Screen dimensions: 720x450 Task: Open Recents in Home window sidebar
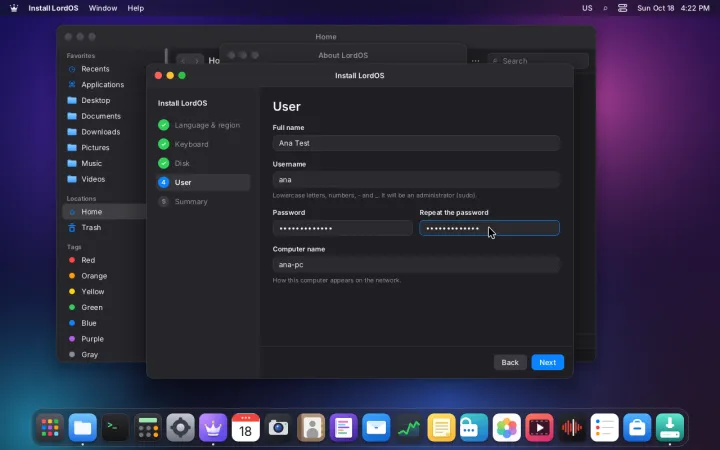point(104,69)
